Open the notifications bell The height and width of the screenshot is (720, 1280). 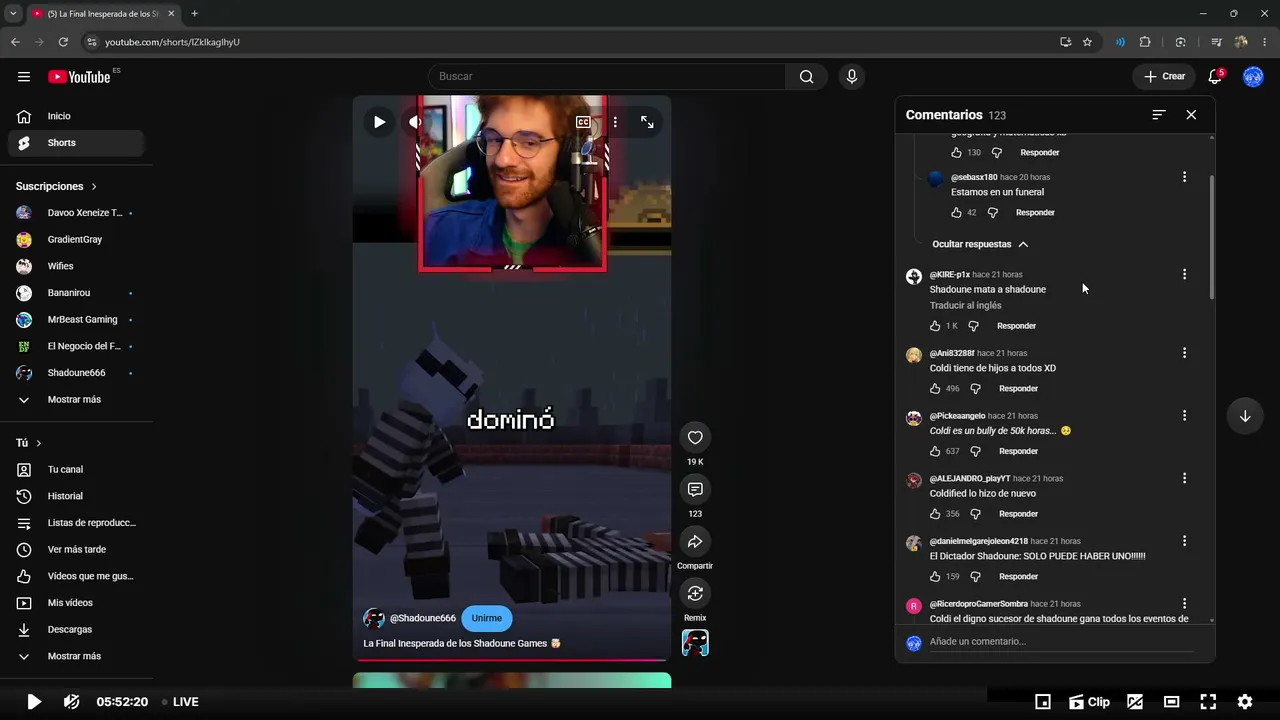[x=1215, y=77]
